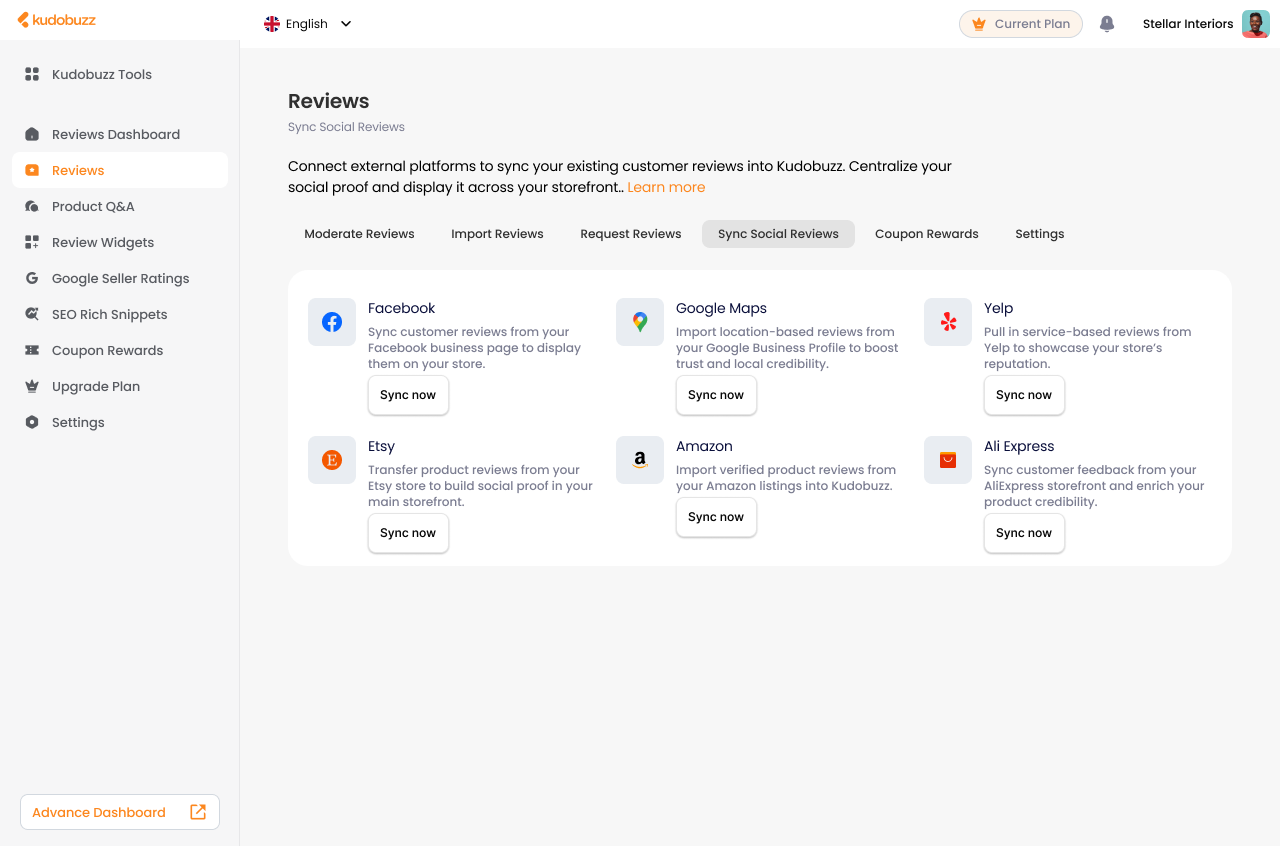Click the Etsy platform icon
Image resolution: width=1280 pixels, height=846 pixels.
click(332, 460)
